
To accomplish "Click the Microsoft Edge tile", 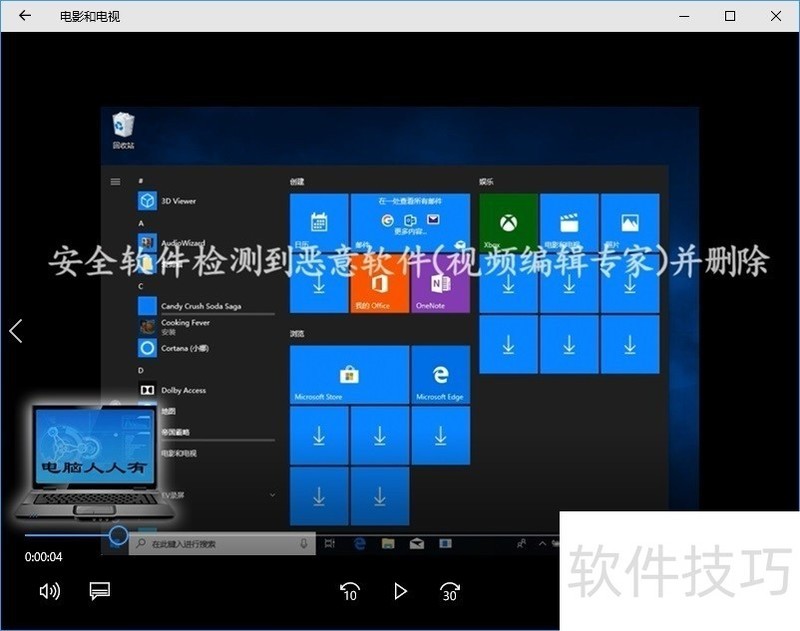I will pyautogui.click(x=440, y=375).
